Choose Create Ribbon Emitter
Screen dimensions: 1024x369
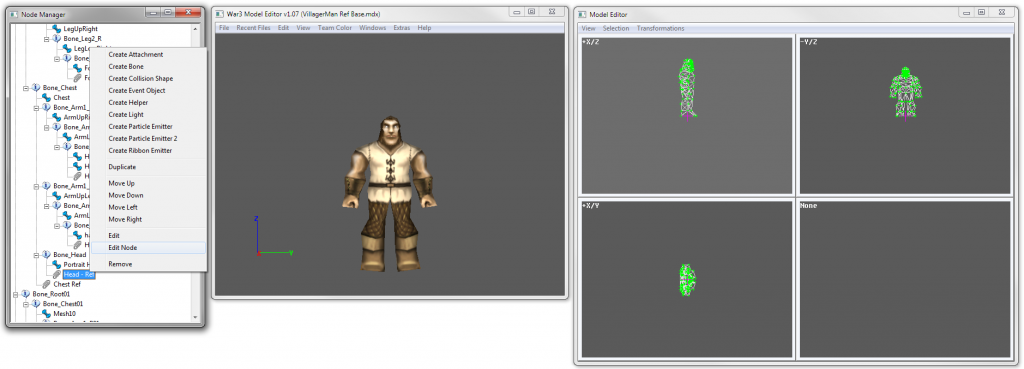[140, 150]
